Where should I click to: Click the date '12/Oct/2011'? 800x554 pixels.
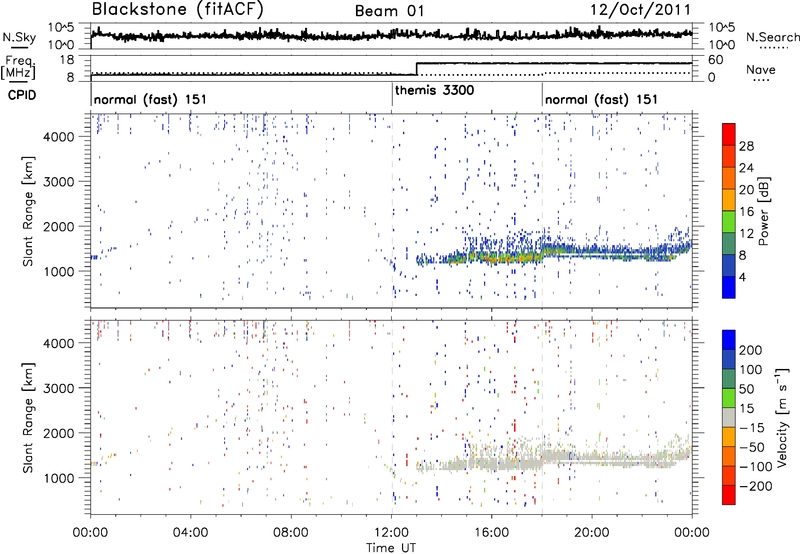pos(641,10)
